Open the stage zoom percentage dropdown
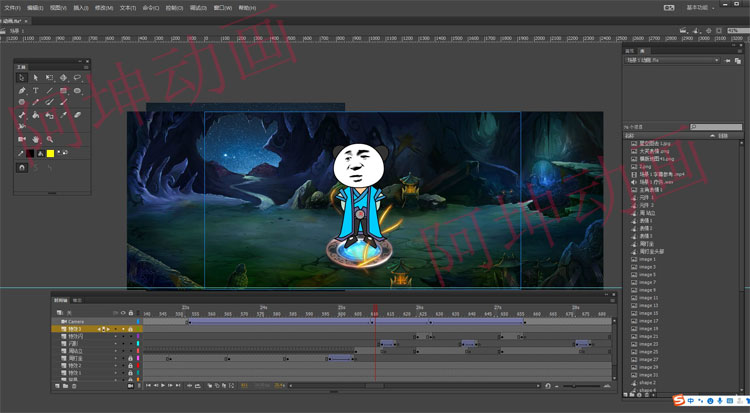750x413 pixels. (738, 31)
